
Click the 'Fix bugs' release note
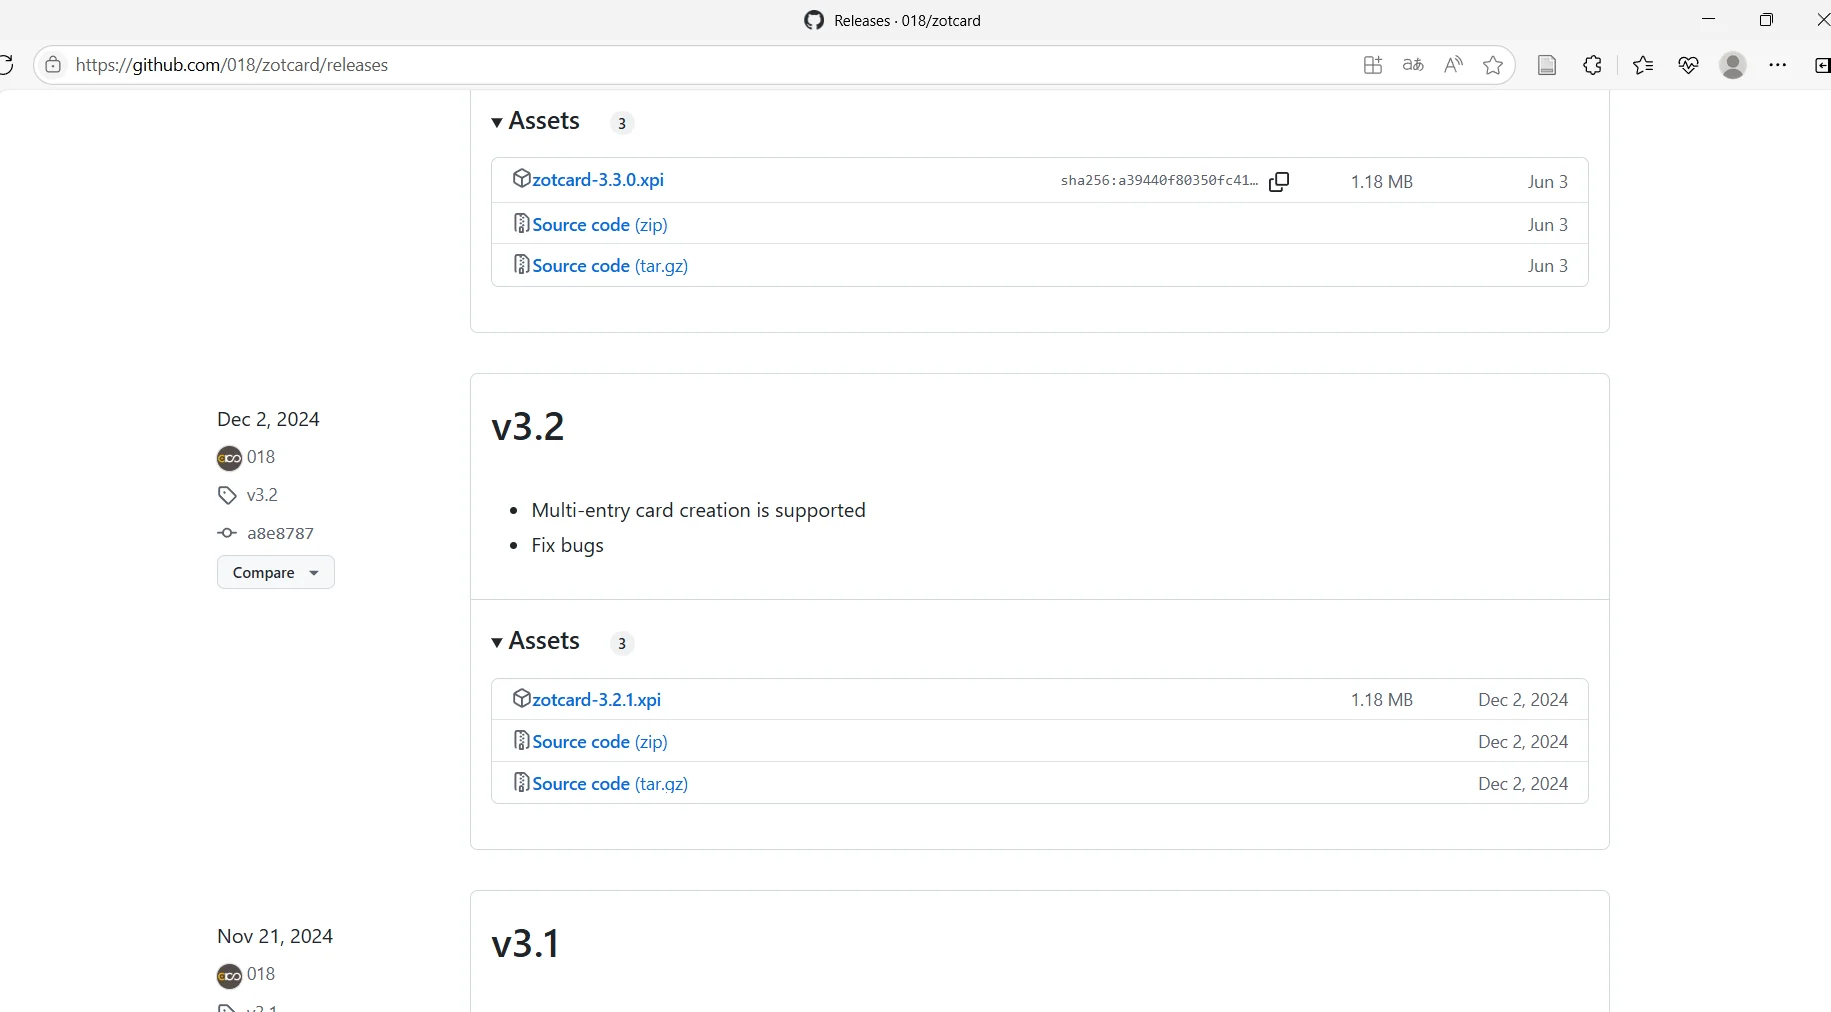568,545
